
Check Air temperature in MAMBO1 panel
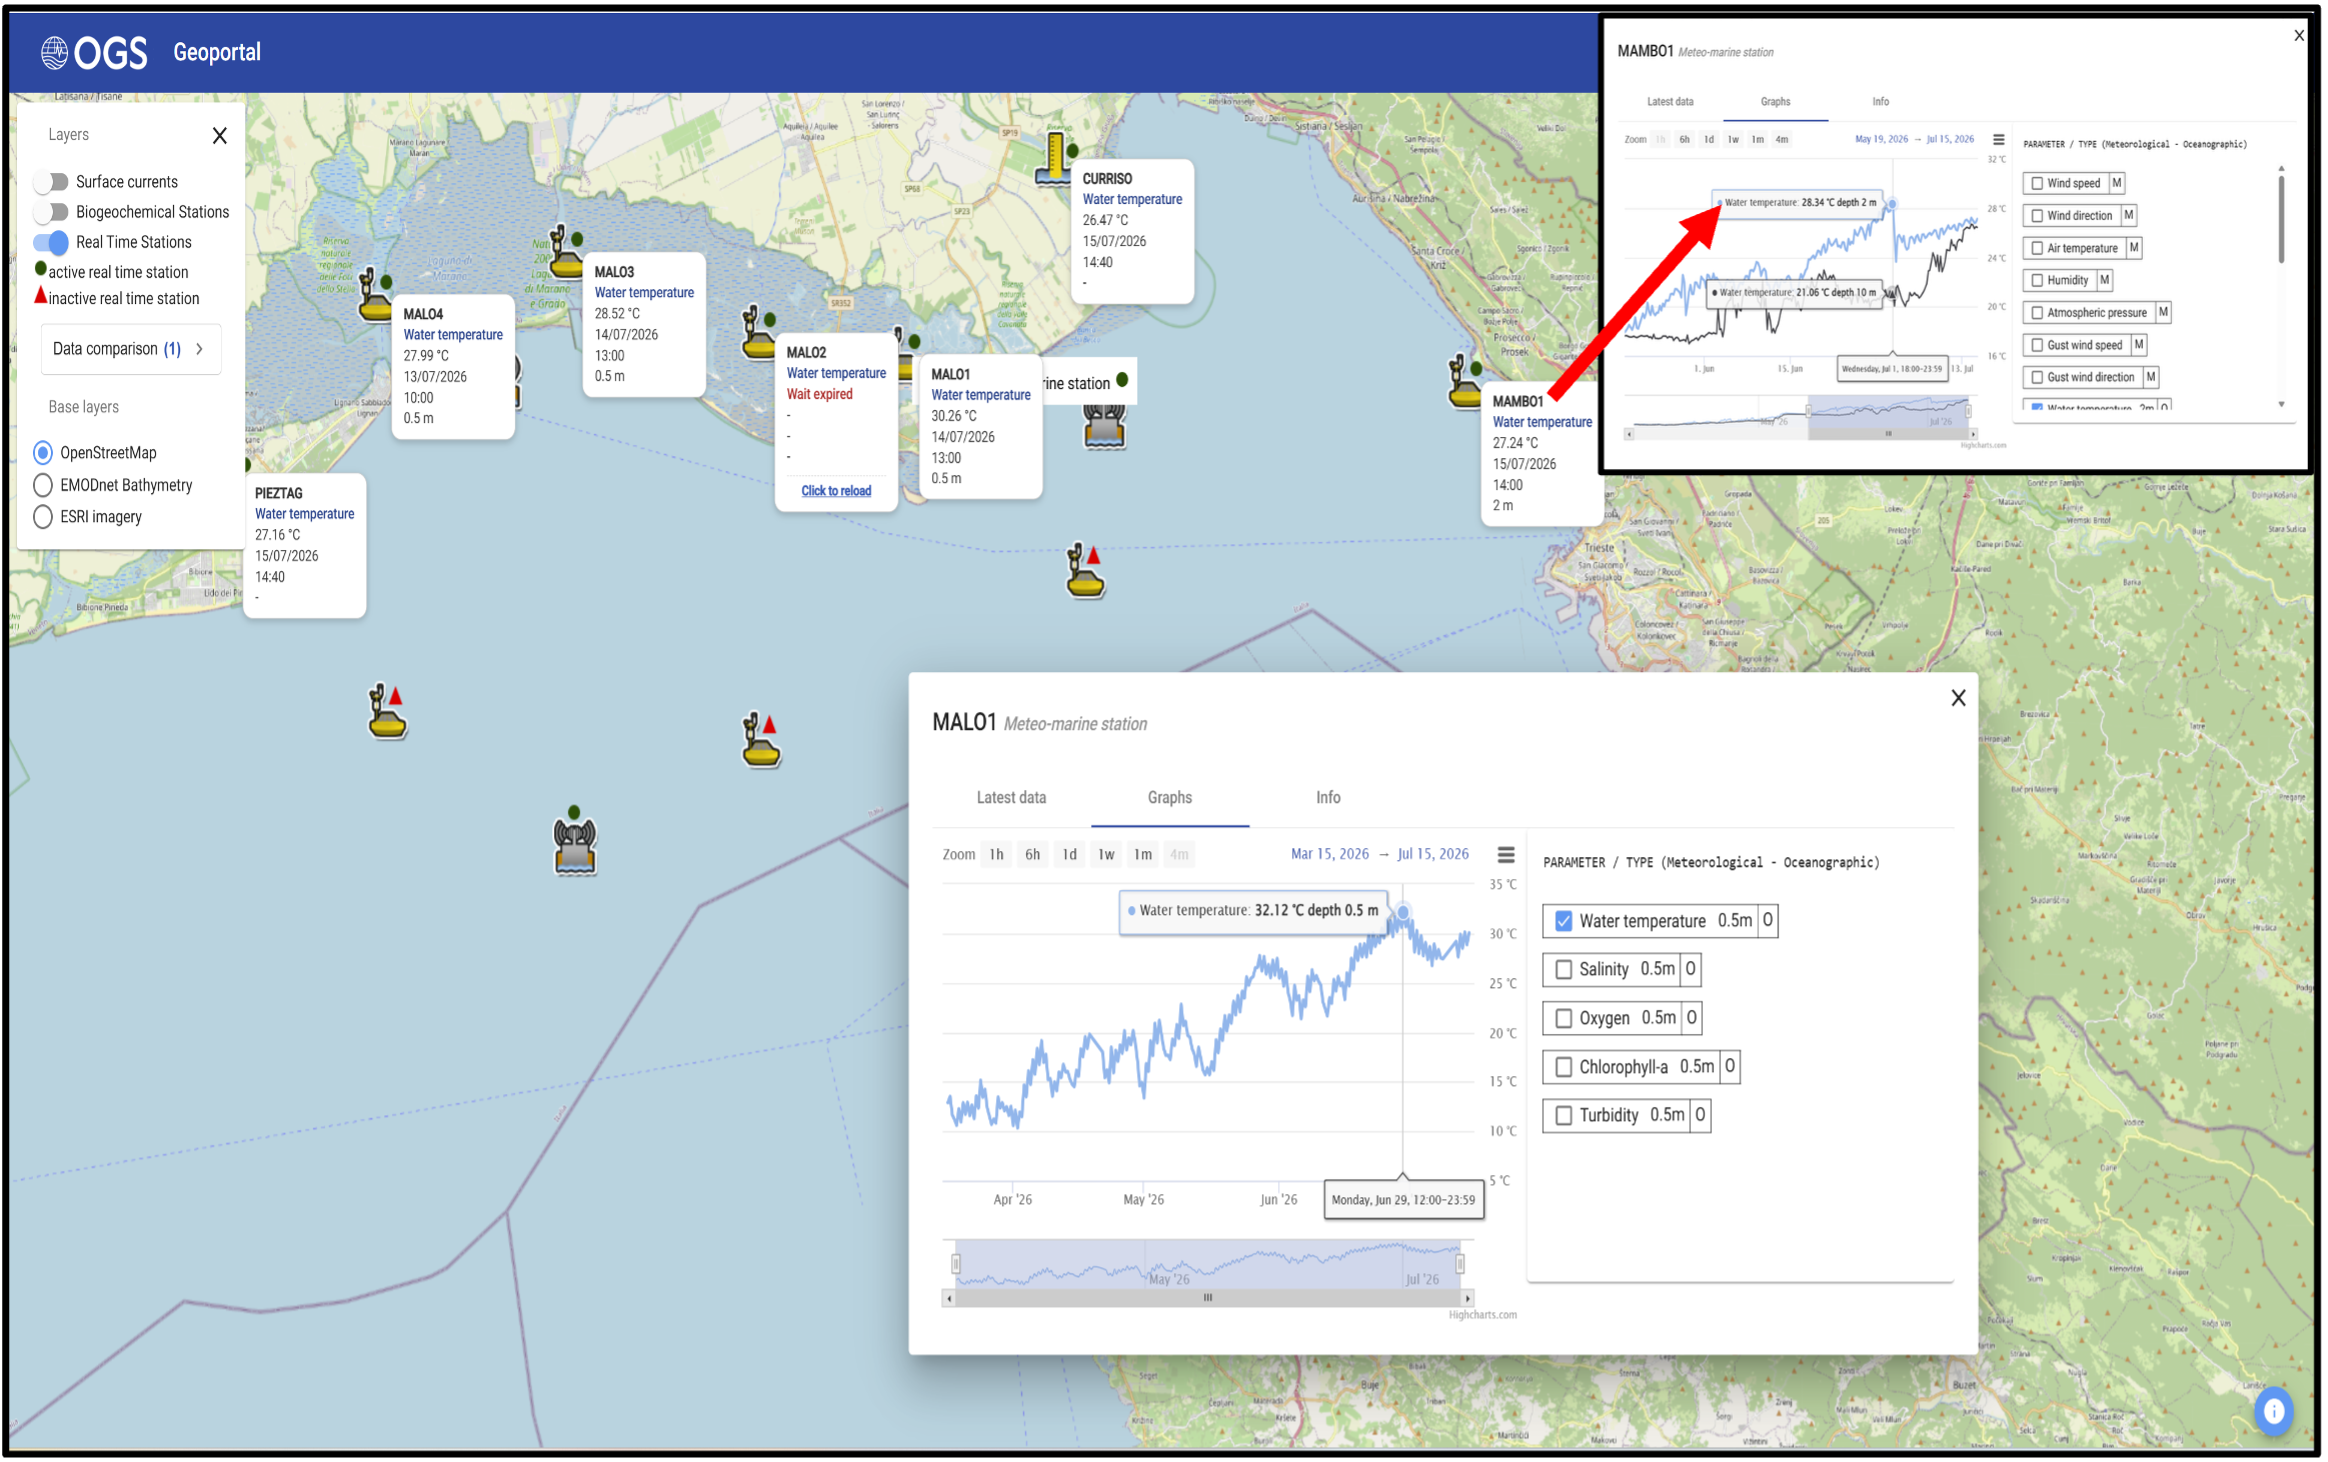tap(2037, 248)
